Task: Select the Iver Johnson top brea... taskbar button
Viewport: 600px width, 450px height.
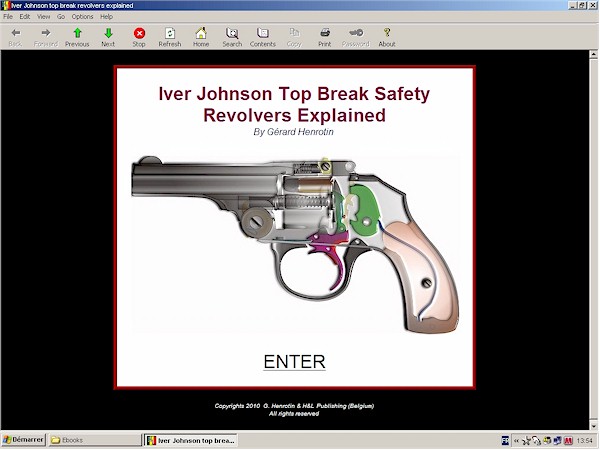Action: tap(191, 440)
